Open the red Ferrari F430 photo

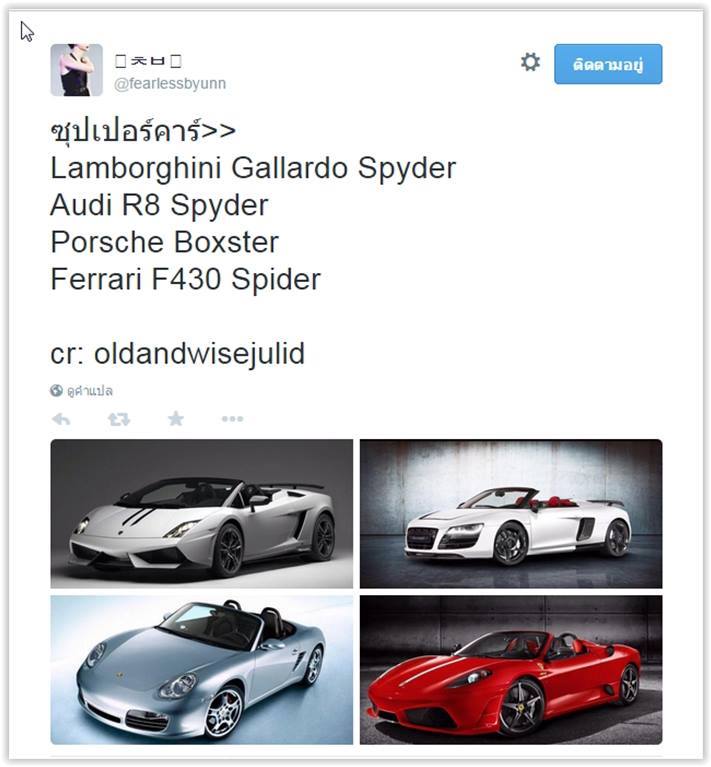pos(511,670)
